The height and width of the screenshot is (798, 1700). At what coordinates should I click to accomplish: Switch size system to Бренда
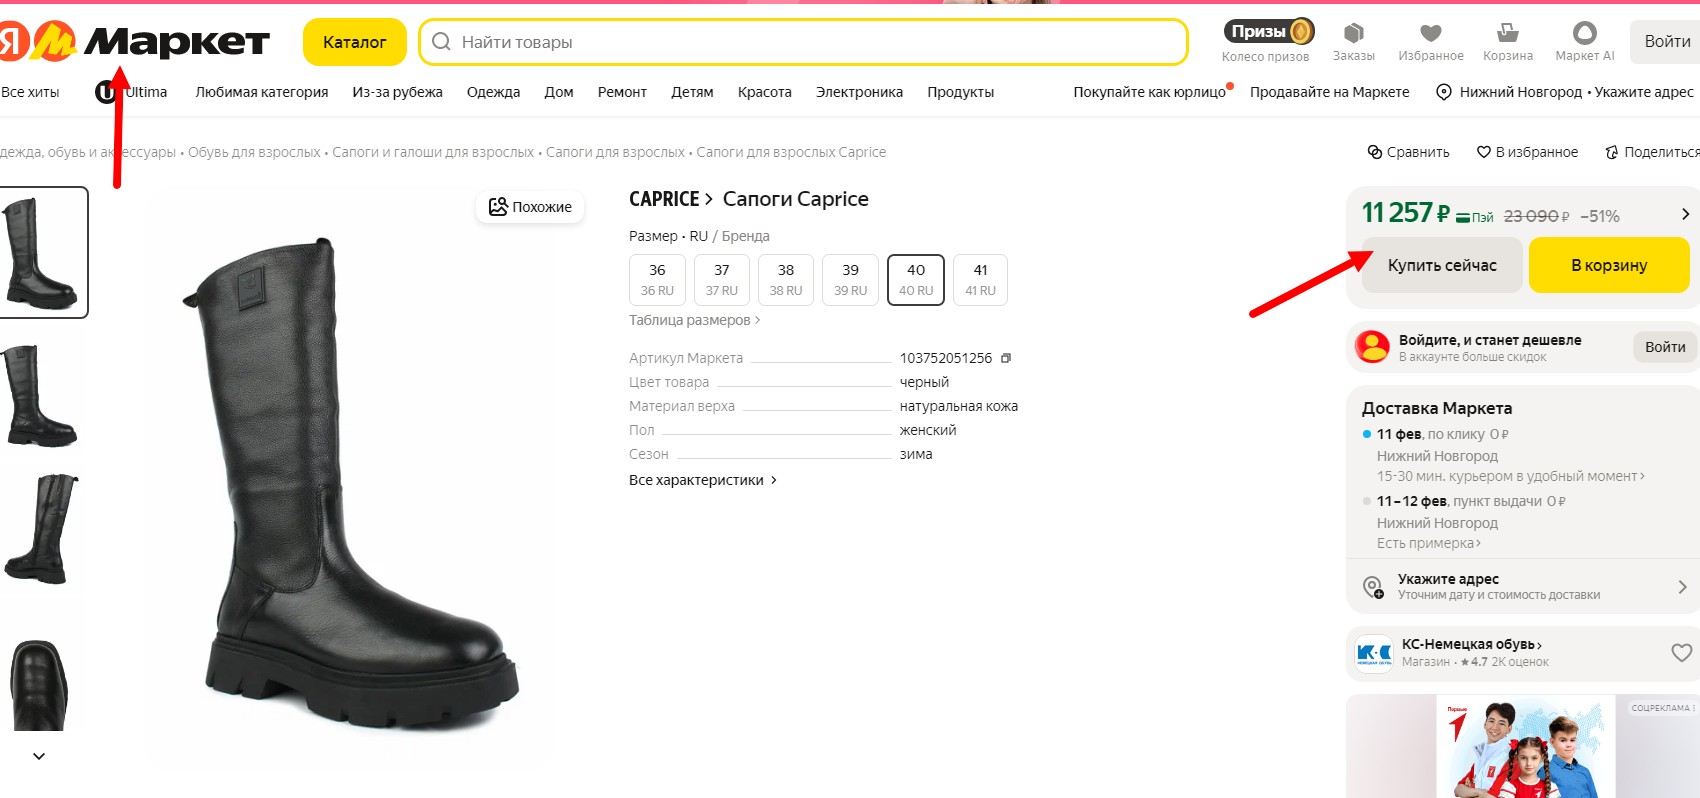point(746,236)
